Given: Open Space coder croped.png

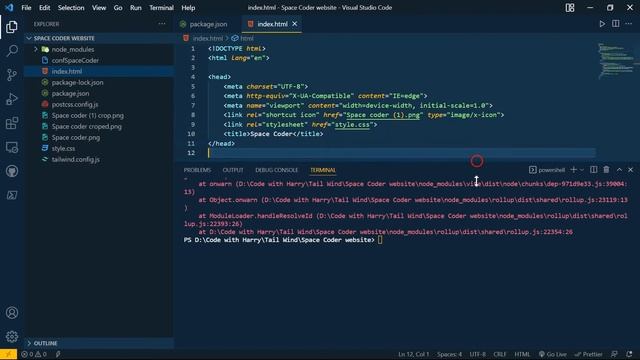Looking at the screenshot, I should click(x=87, y=127).
